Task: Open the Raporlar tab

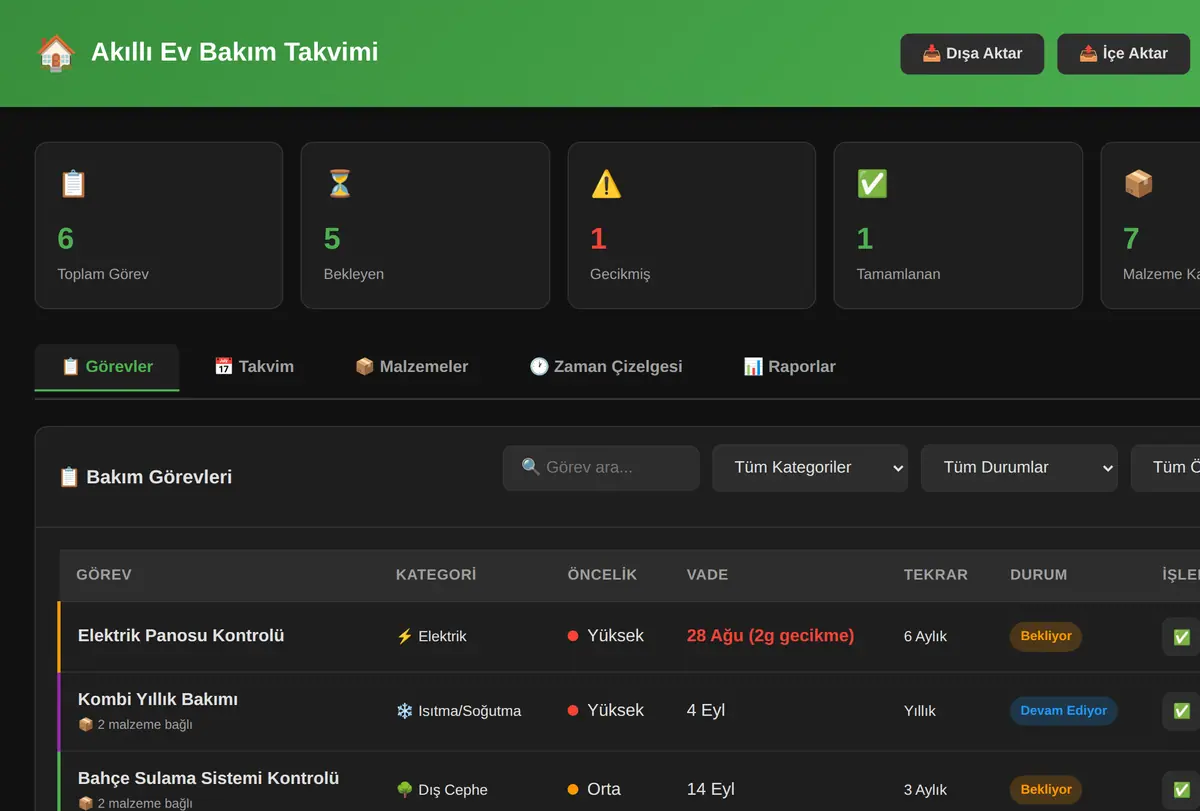Action: [x=789, y=367]
